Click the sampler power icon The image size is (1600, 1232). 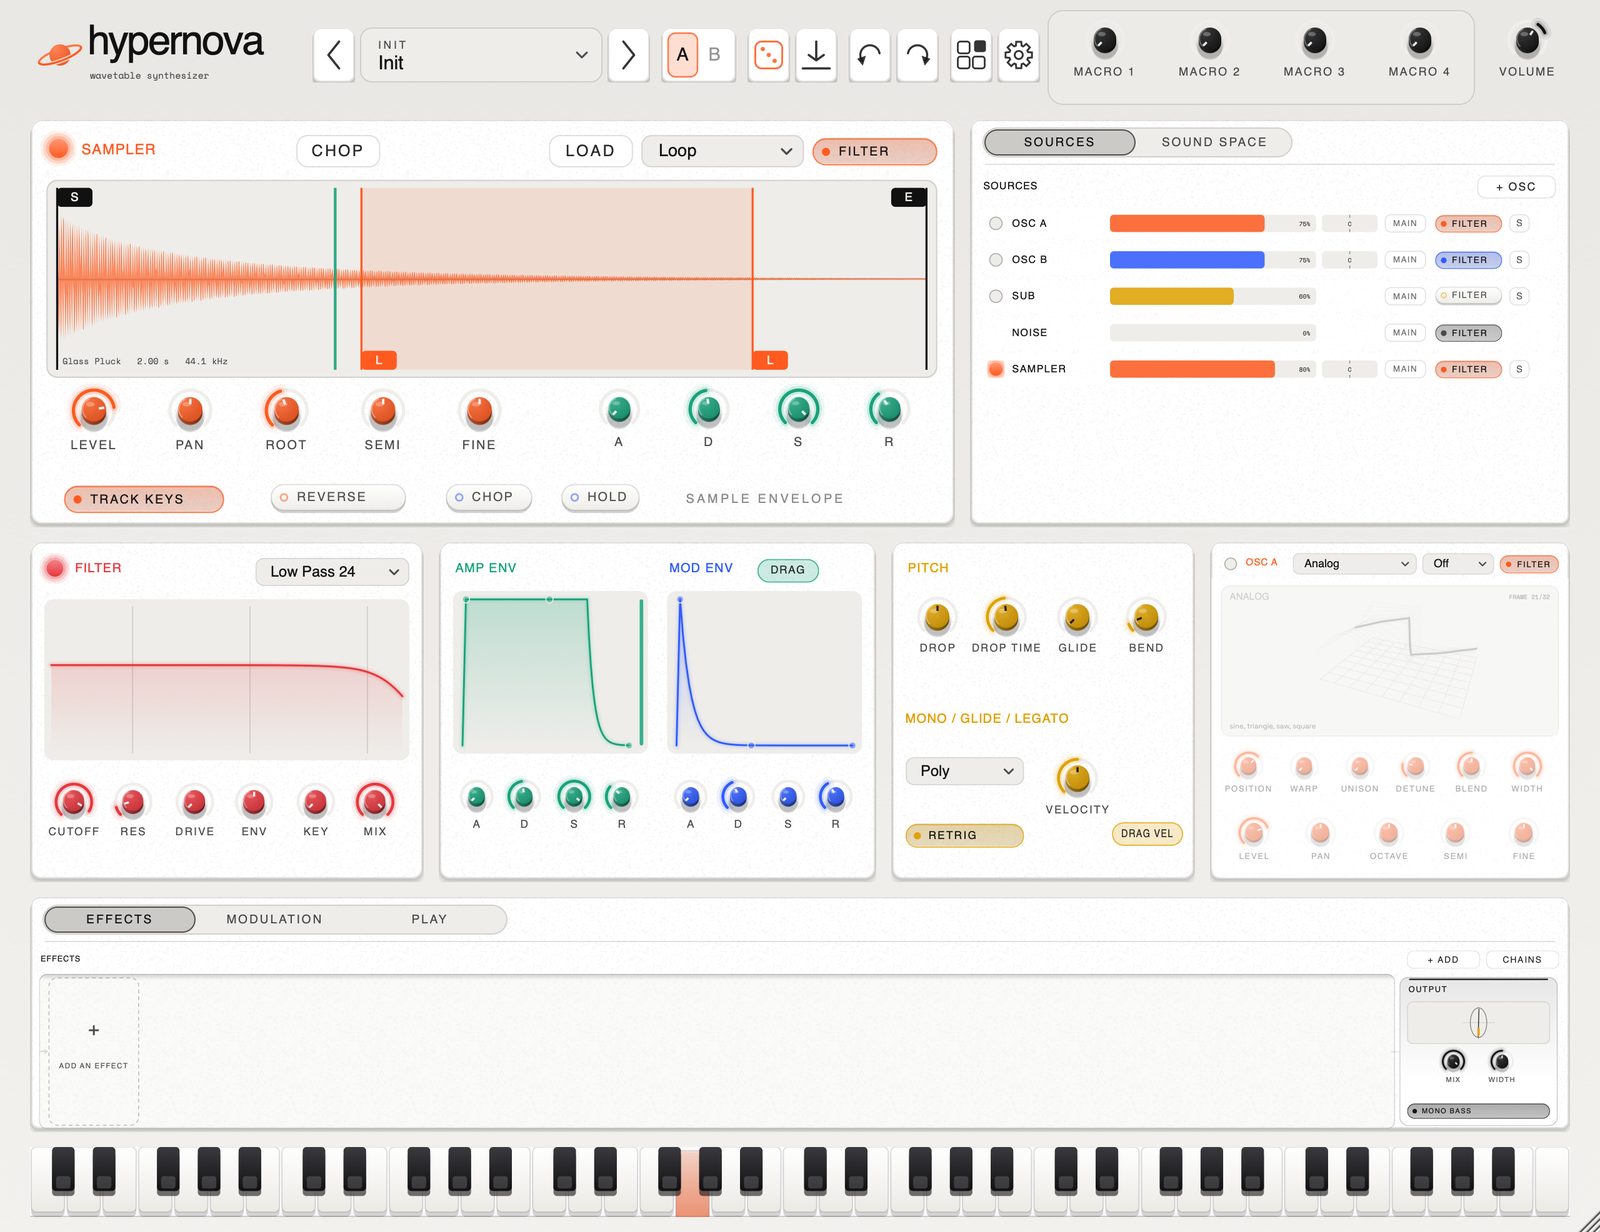coord(58,149)
